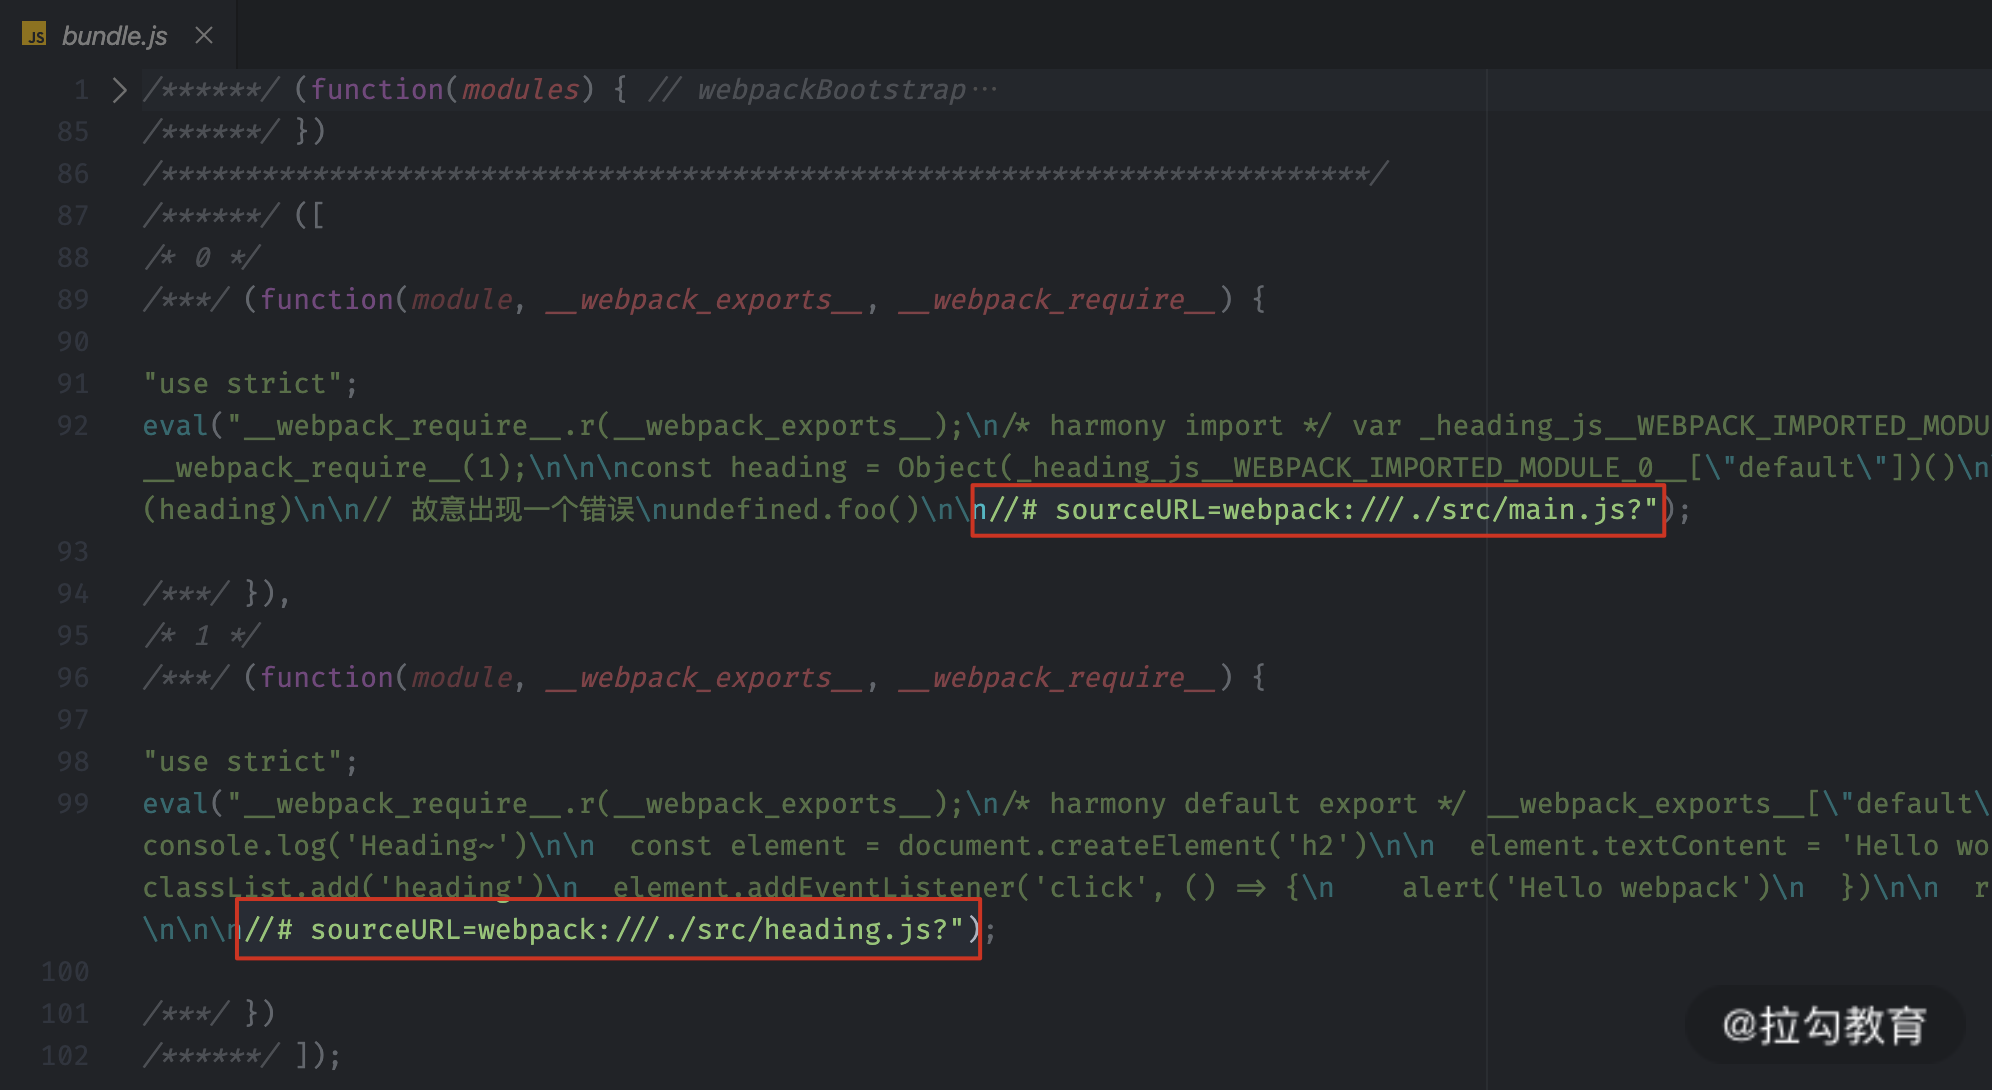
Task: Click the JS file icon on bundle.js tab
Action: (34, 35)
